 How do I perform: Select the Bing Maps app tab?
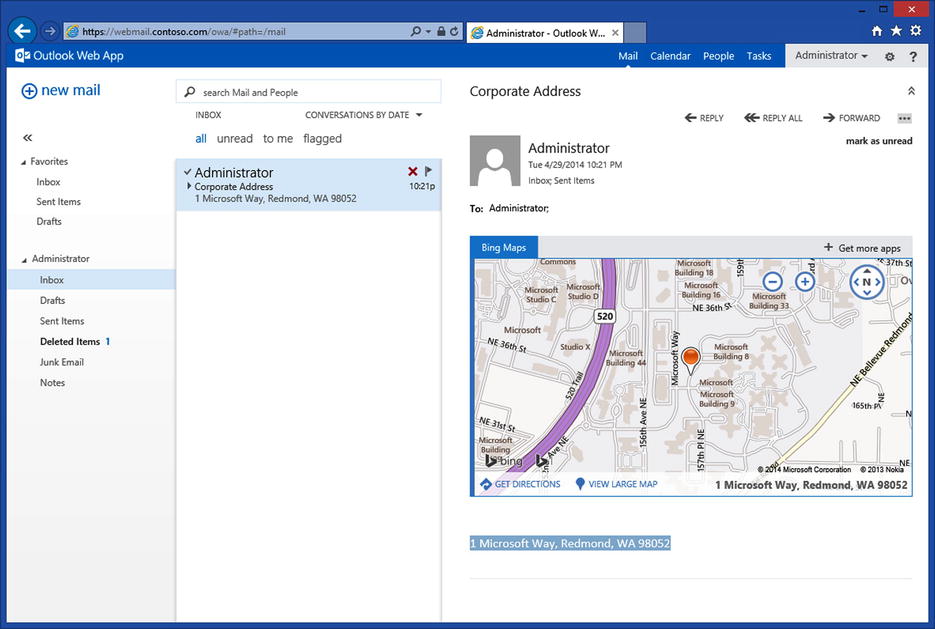(504, 247)
